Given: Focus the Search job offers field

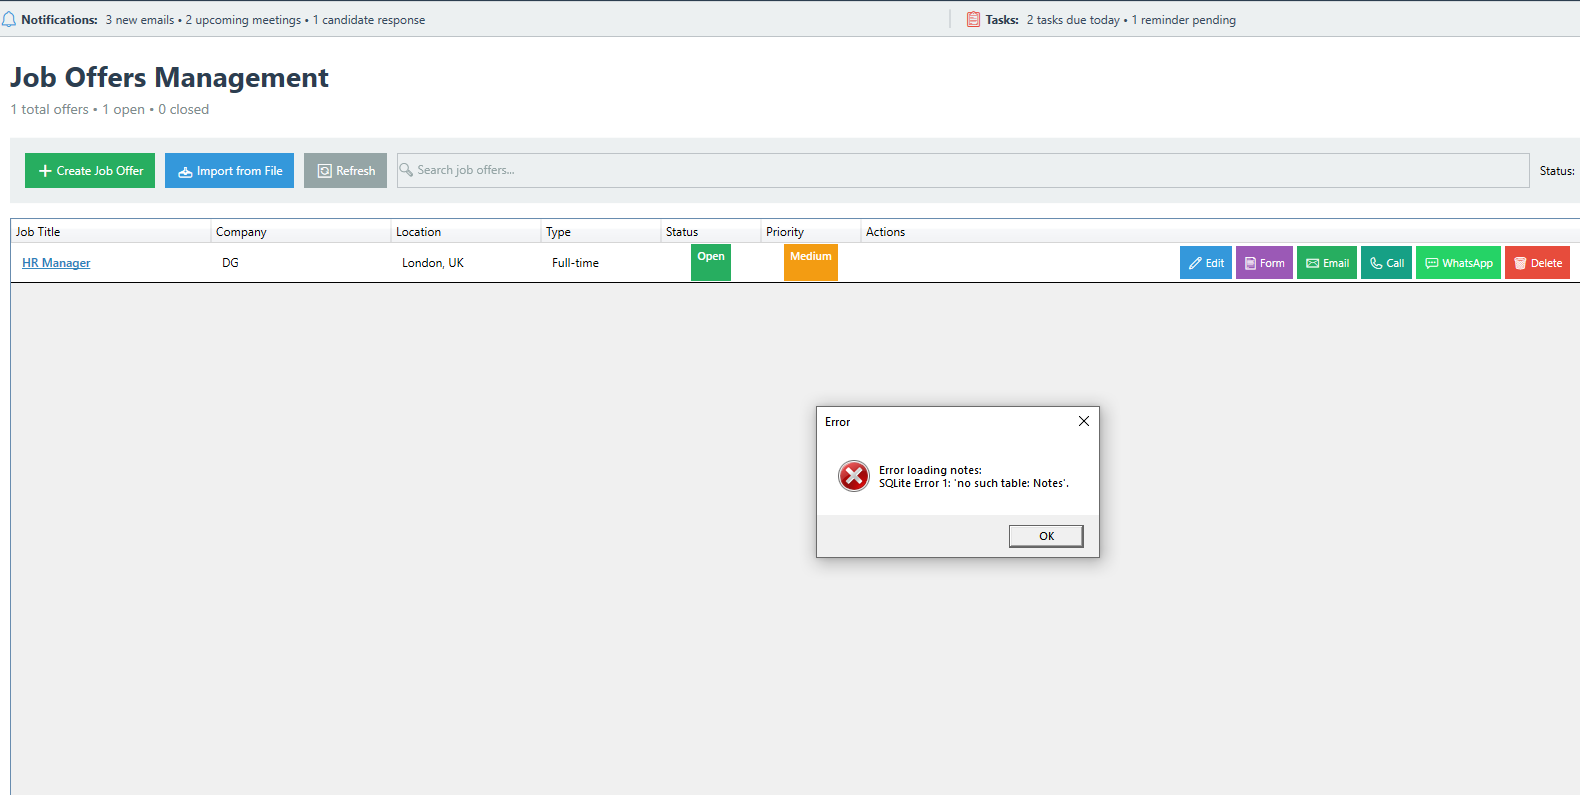Looking at the screenshot, I should tap(960, 170).
